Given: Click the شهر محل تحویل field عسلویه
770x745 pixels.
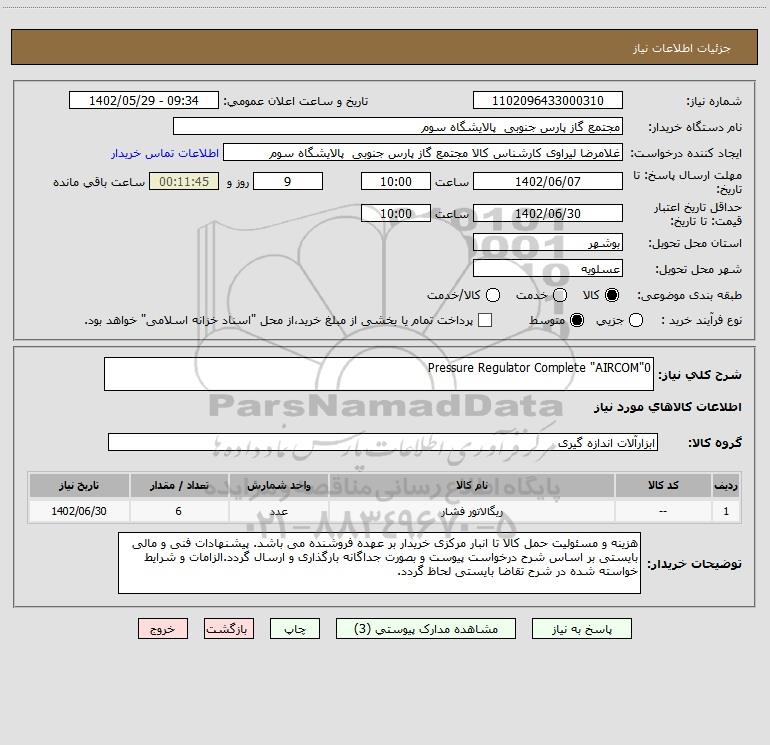Looking at the screenshot, I should (x=548, y=268).
